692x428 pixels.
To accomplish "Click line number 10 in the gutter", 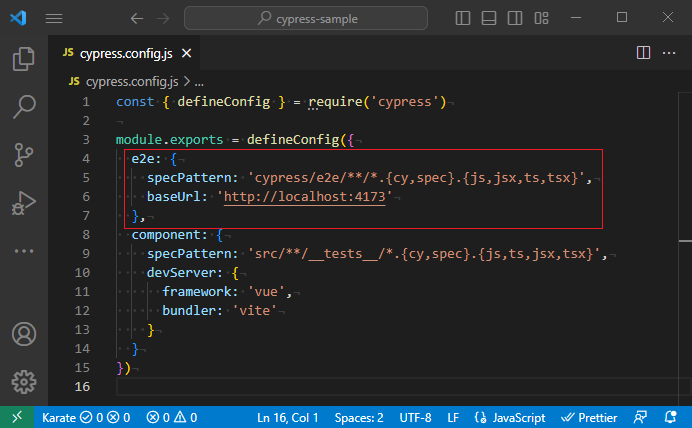I will (82, 272).
